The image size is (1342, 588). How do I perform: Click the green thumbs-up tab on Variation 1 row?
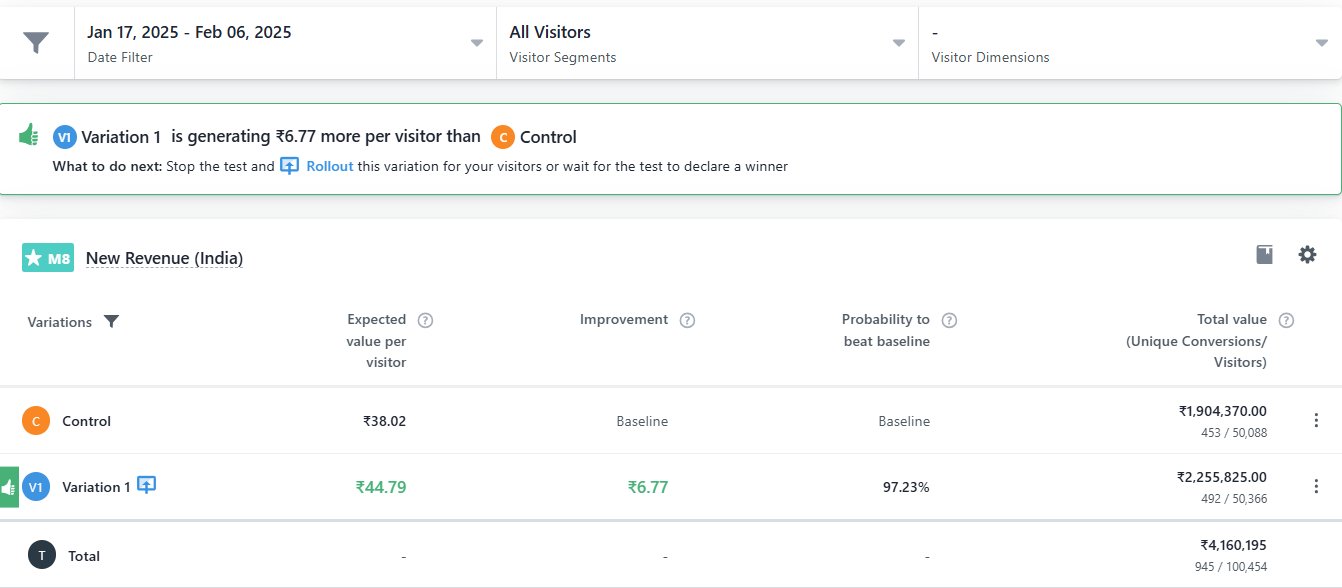[x=9, y=487]
